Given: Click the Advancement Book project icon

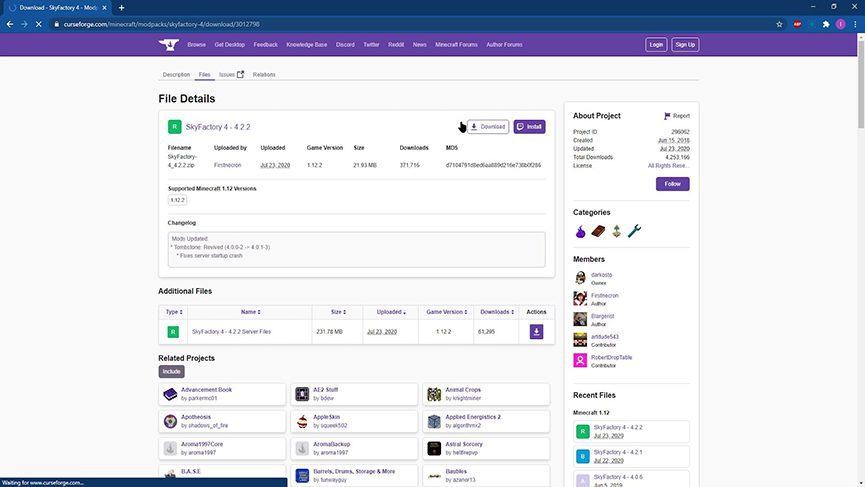Looking at the screenshot, I should coord(170,394).
